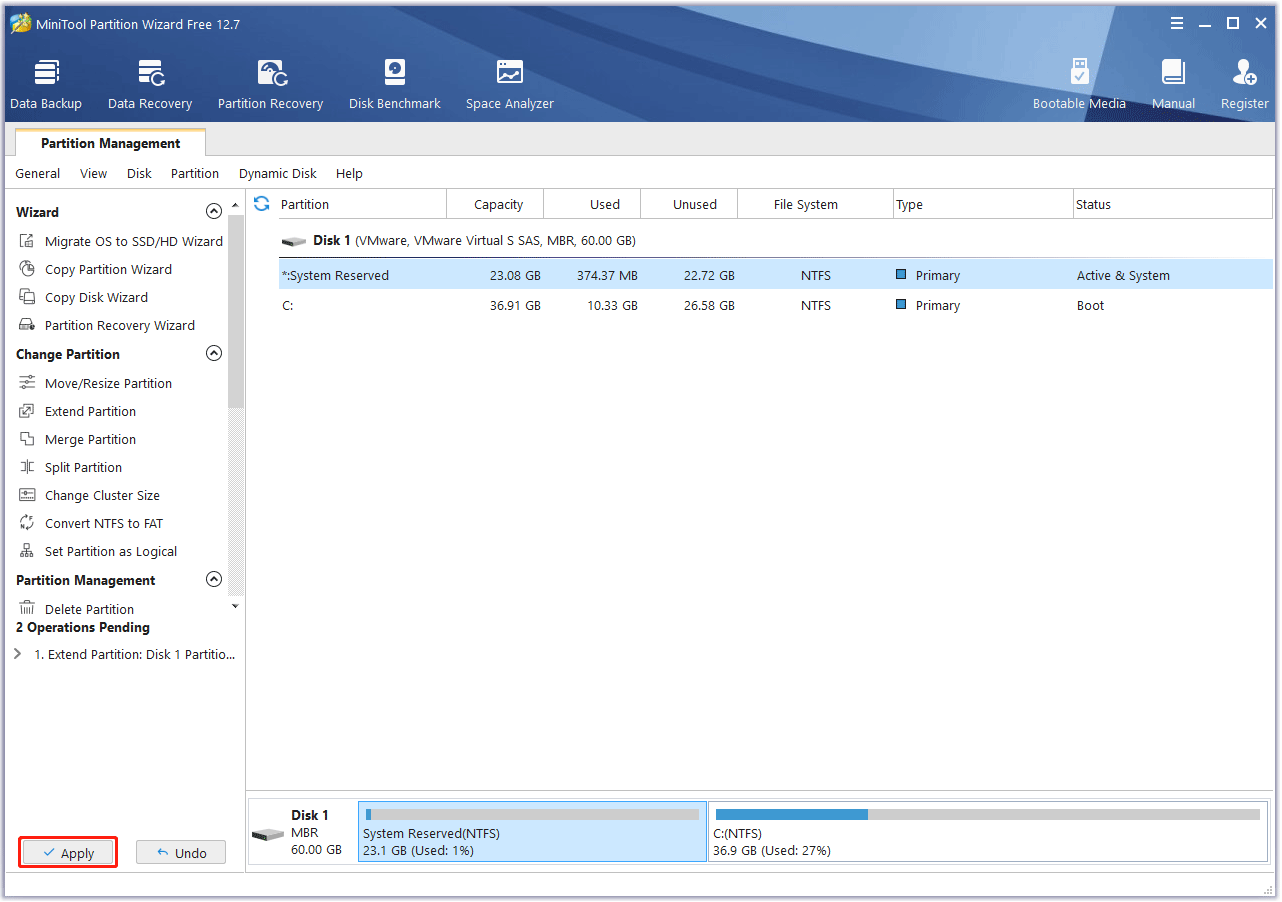Image resolution: width=1282 pixels, height=902 pixels.
Task: Switch to the Partition Management tab
Action: (109, 143)
